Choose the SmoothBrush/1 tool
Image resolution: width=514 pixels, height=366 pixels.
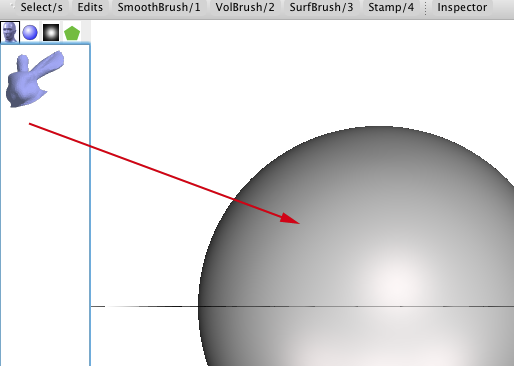pyautogui.click(x=159, y=7)
